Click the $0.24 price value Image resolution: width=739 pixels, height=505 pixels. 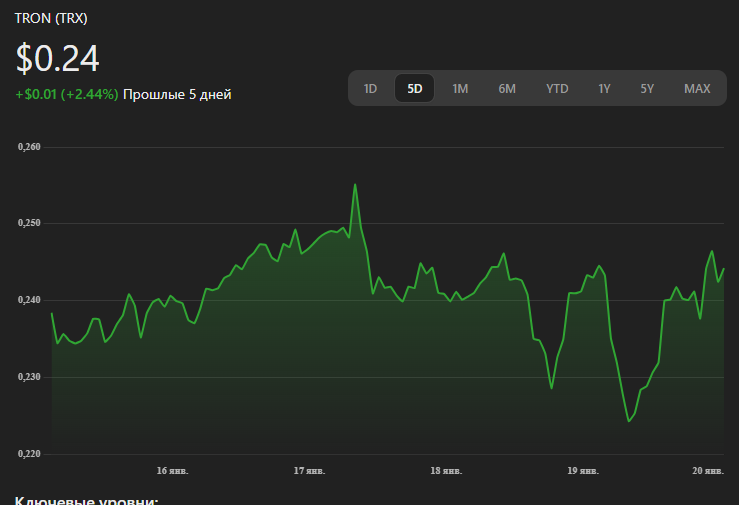57,58
